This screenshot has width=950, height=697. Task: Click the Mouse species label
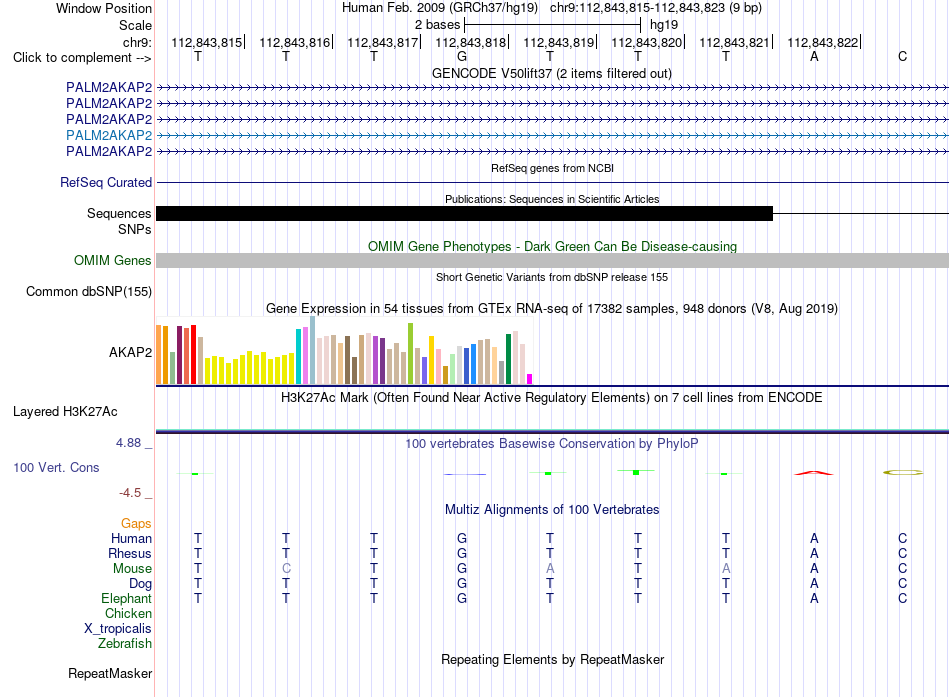click(132, 569)
